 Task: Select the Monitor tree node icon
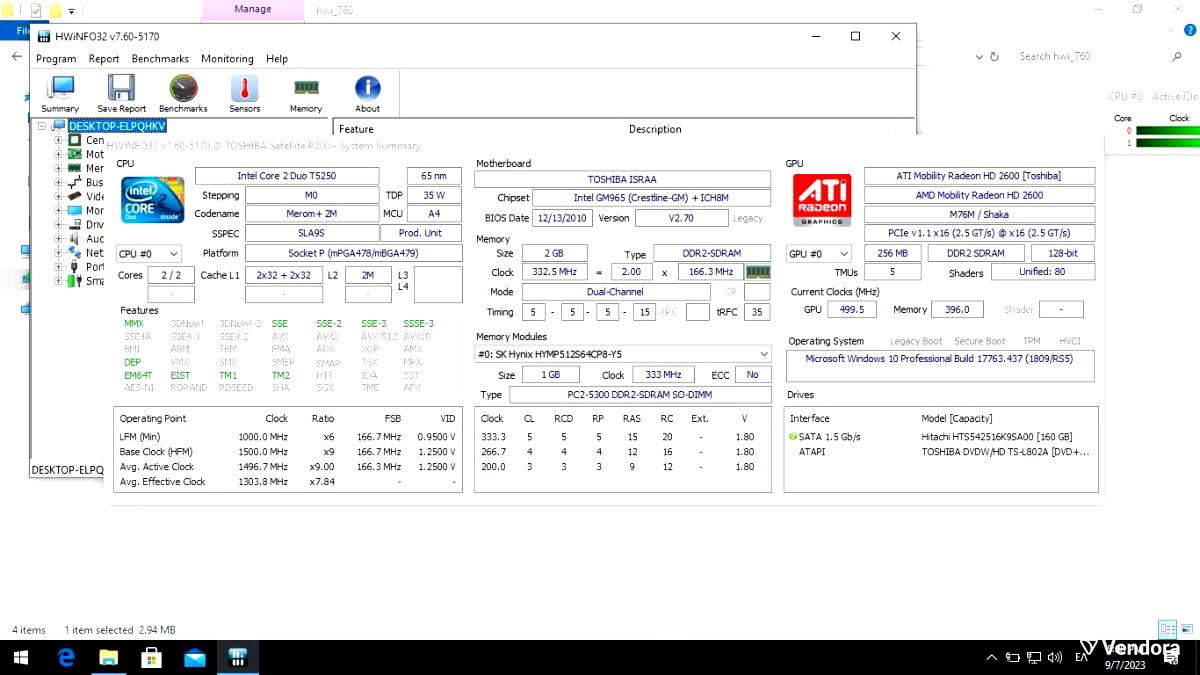pos(74,211)
